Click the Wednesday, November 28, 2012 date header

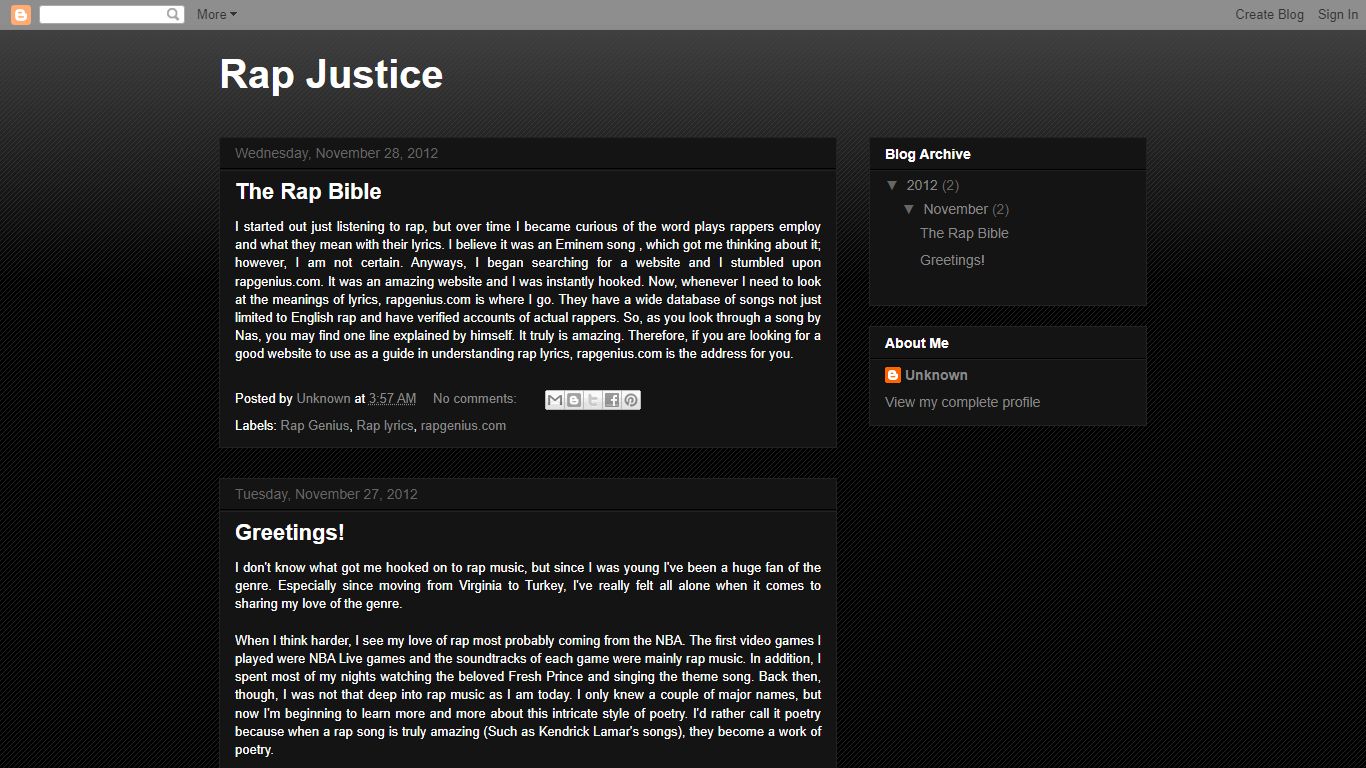336,153
